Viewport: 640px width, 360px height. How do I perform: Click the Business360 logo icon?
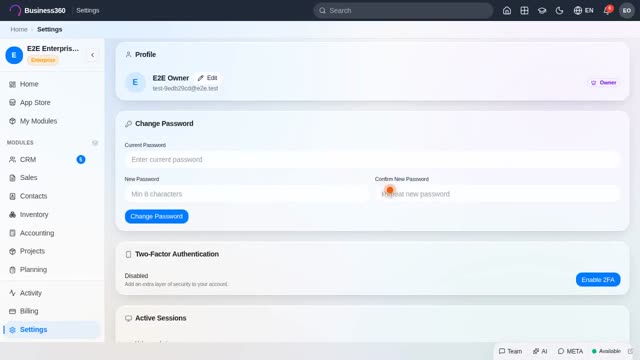[x=15, y=10]
